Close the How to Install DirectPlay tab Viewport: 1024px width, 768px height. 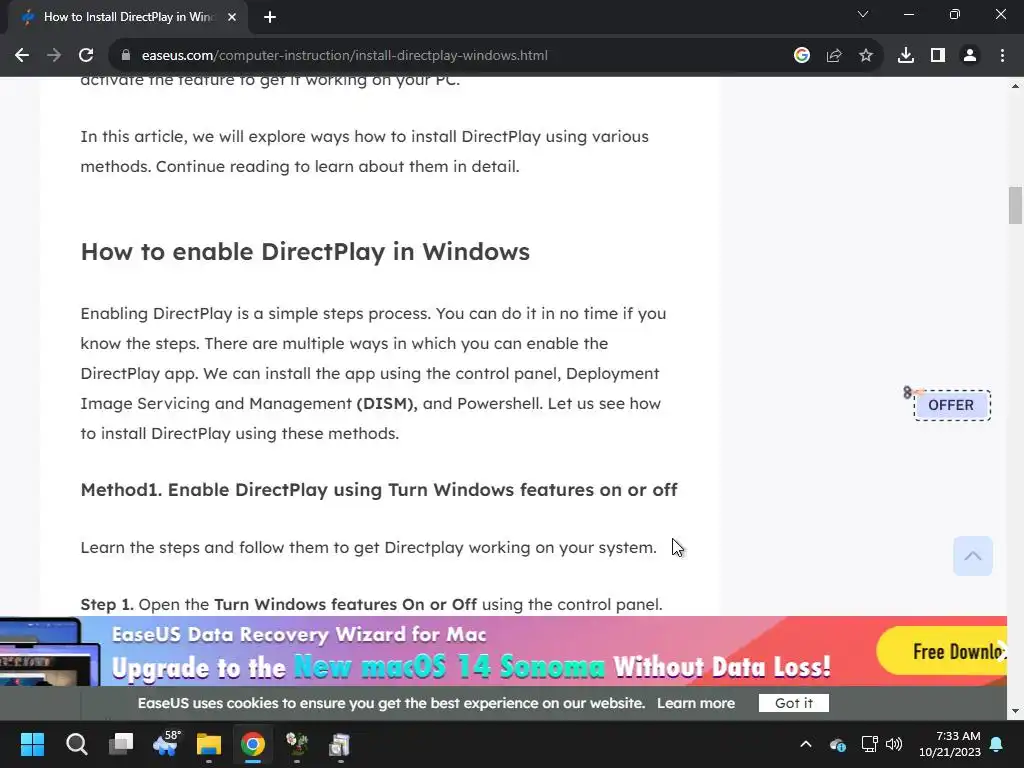232,17
